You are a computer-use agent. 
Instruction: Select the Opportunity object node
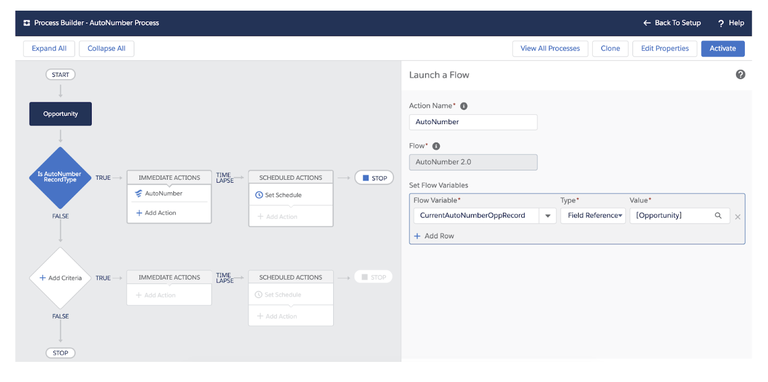pos(60,114)
